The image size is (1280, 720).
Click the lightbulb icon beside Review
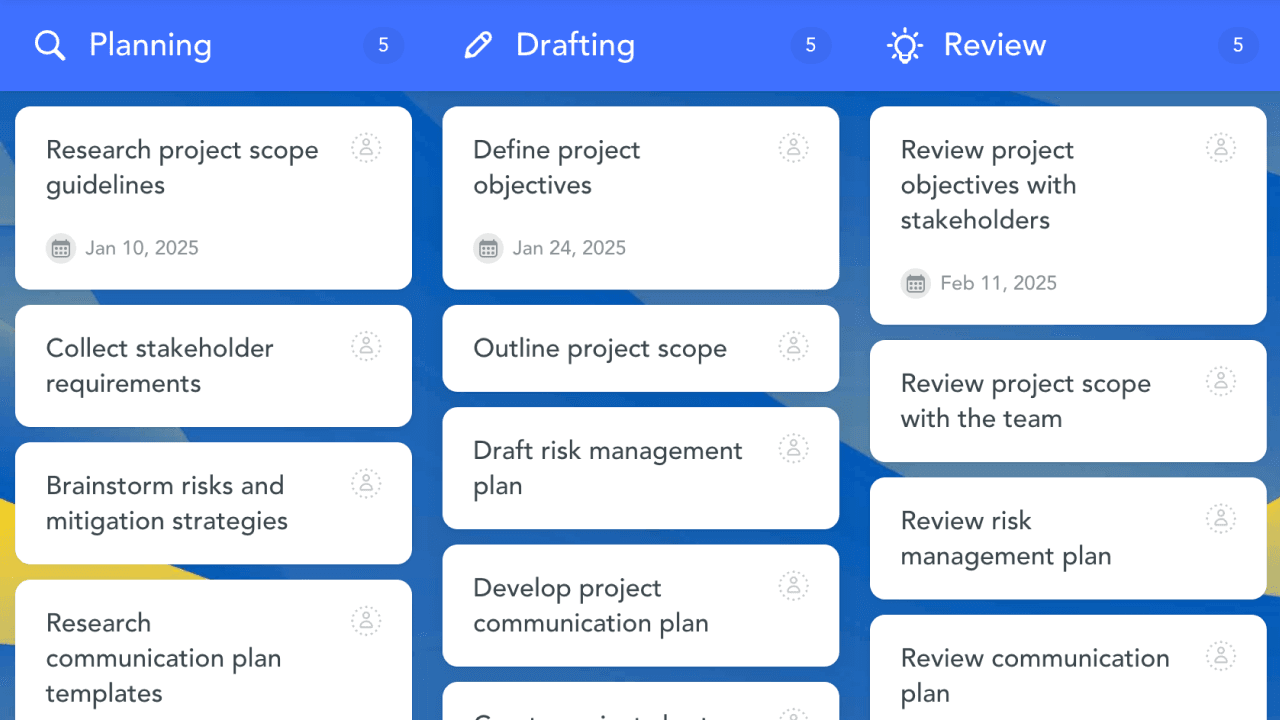pyautogui.click(x=905, y=45)
